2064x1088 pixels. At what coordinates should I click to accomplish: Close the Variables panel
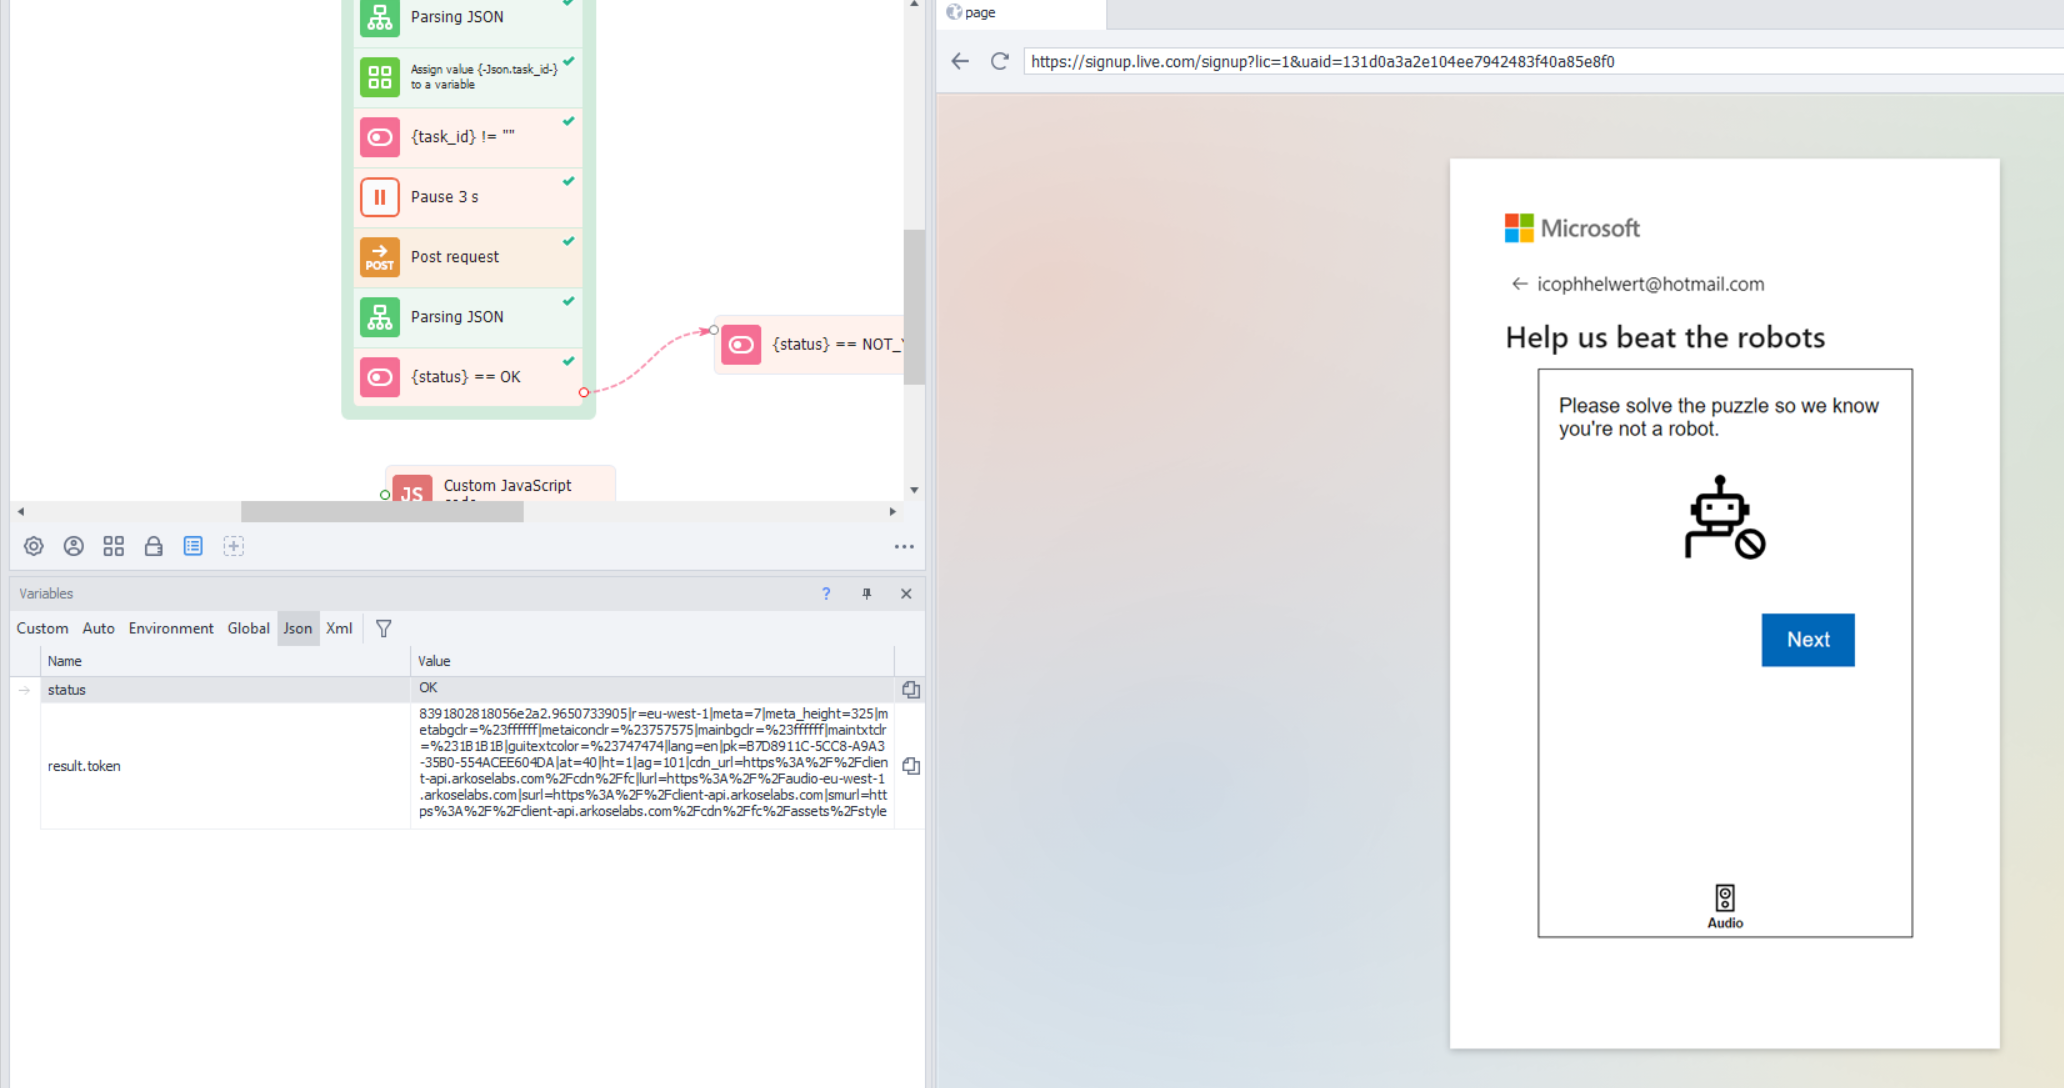[906, 594]
